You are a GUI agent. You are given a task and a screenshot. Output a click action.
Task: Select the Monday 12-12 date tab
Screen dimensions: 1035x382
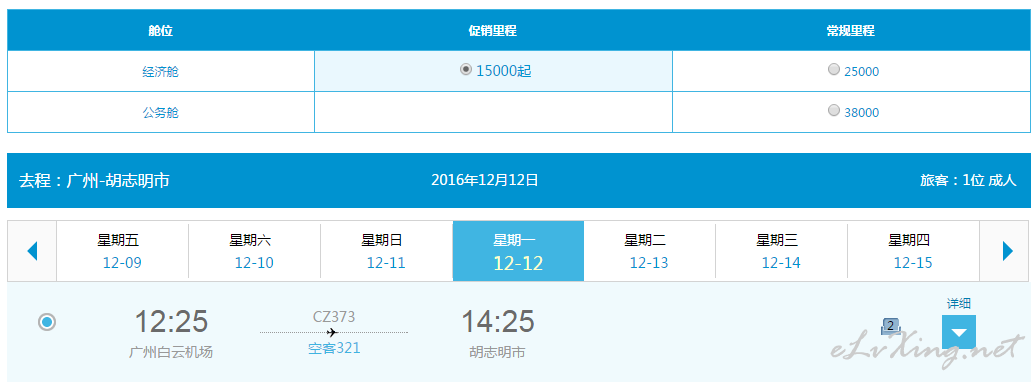(518, 251)
